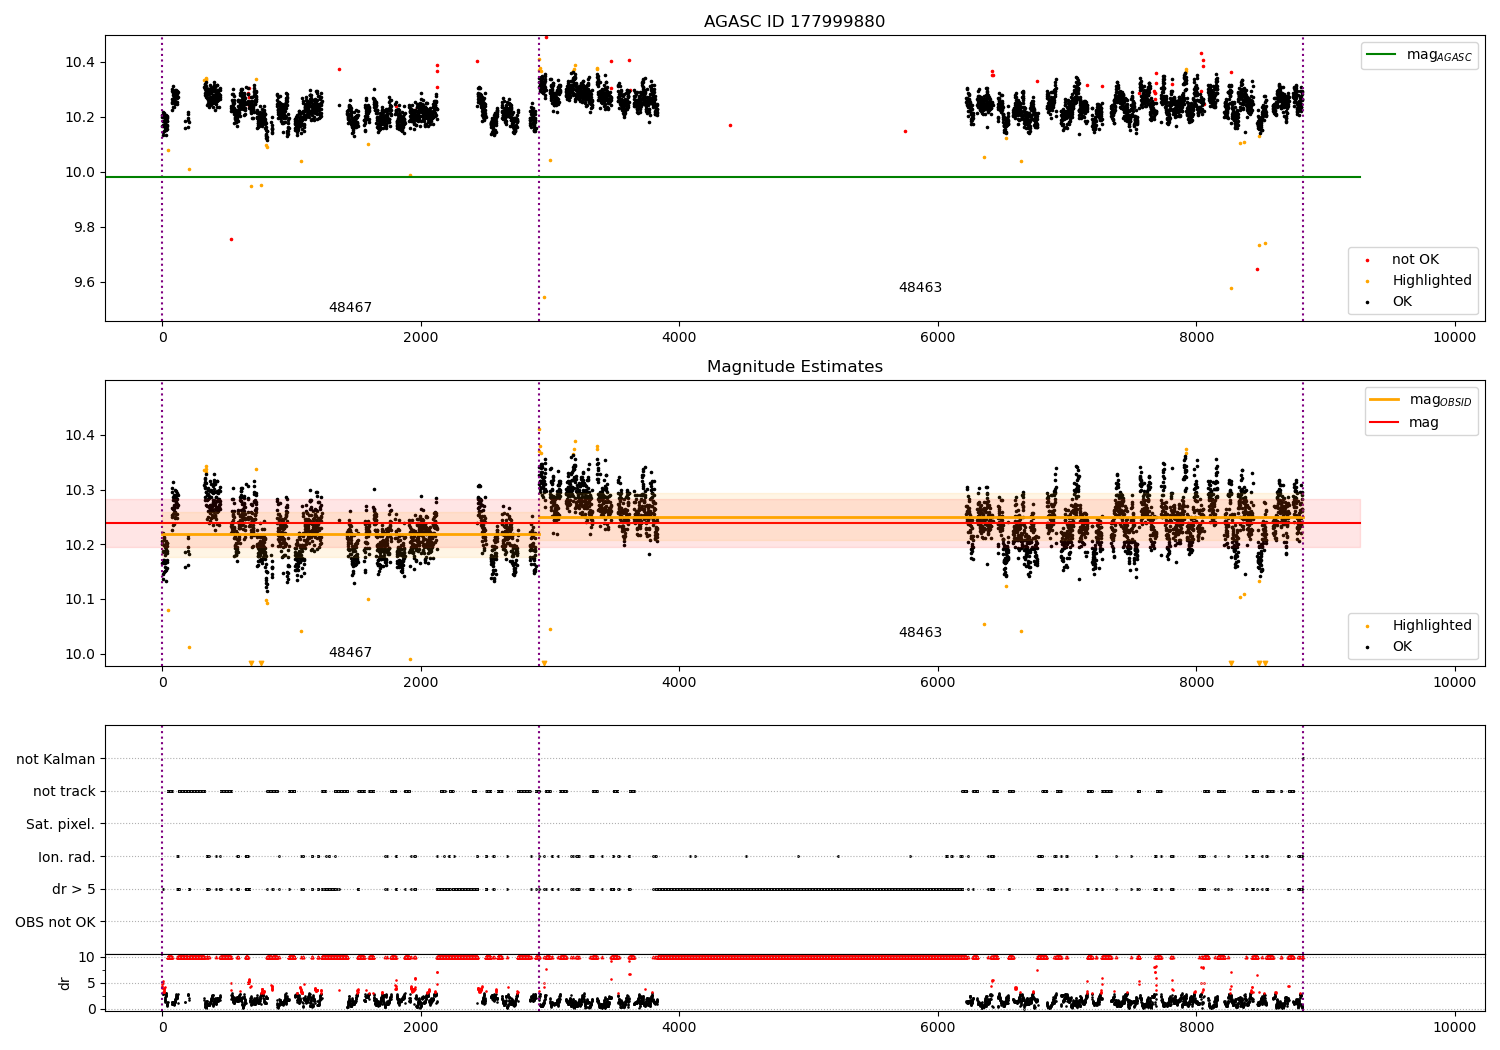Click the 2000 x-axis tick of the top plot
1500x1050 pixels.
(421, 338)
